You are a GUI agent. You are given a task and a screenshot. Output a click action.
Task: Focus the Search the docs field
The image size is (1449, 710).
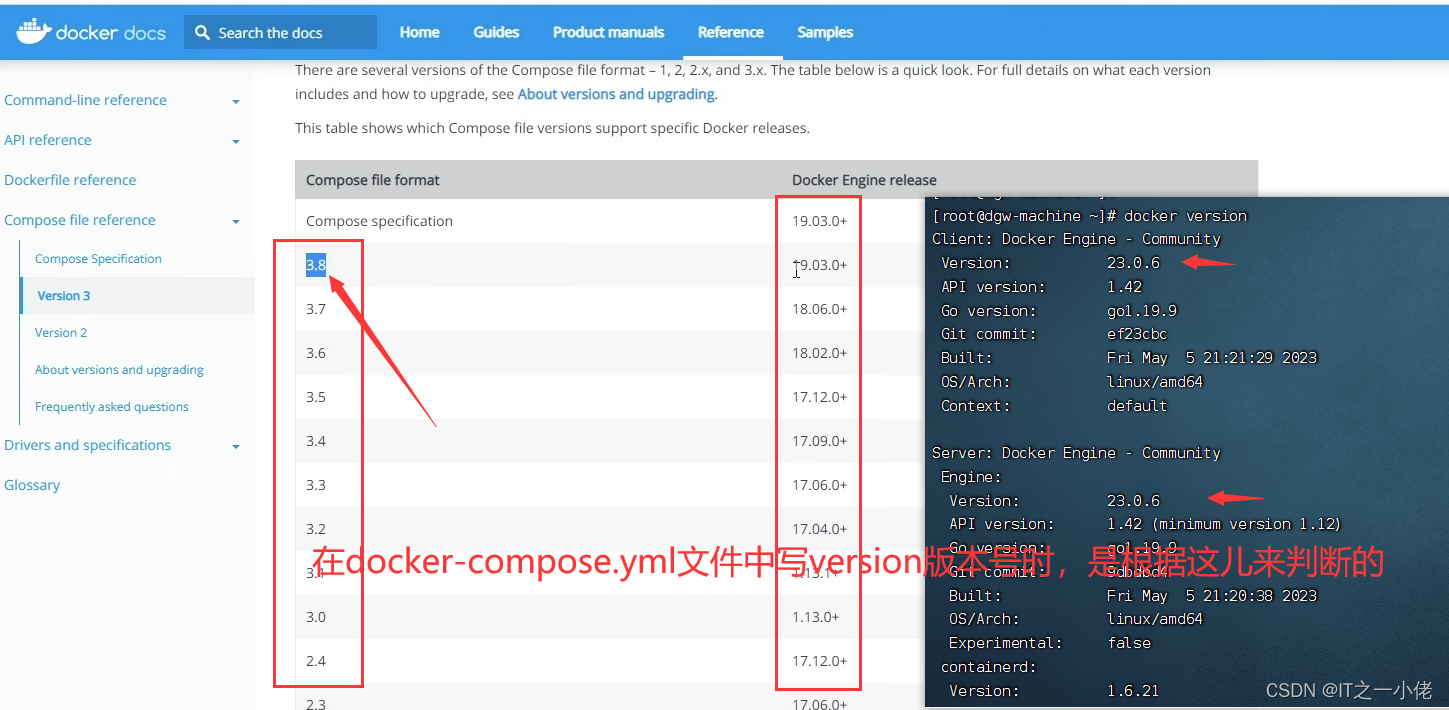[280, 32]
